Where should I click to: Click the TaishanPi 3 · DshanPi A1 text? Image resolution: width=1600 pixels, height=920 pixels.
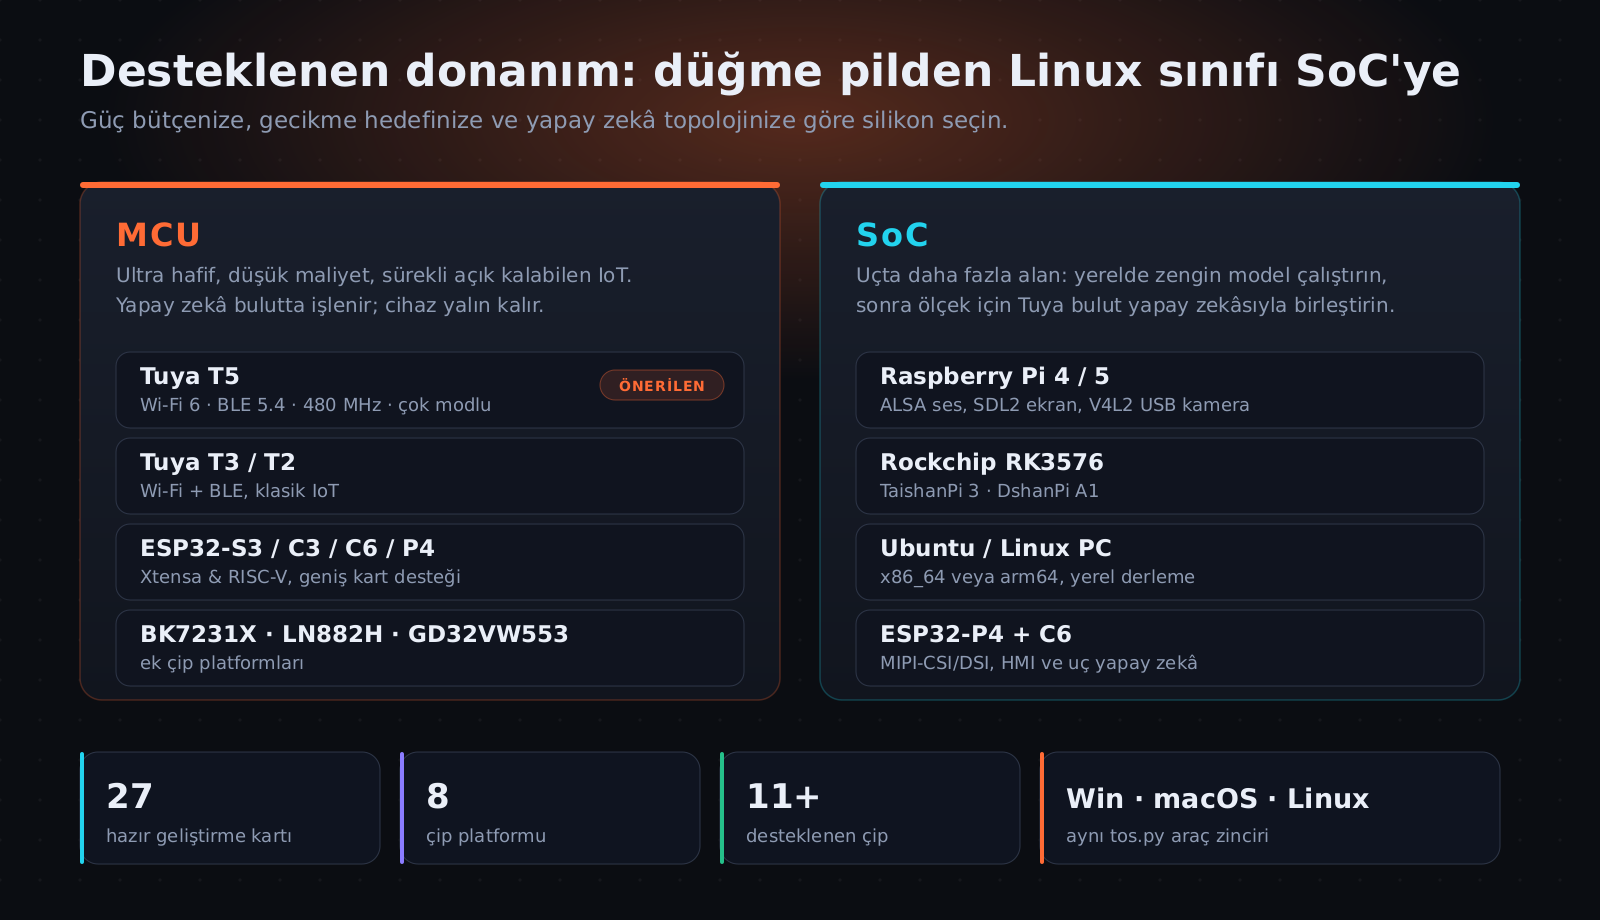pos(989,491)
